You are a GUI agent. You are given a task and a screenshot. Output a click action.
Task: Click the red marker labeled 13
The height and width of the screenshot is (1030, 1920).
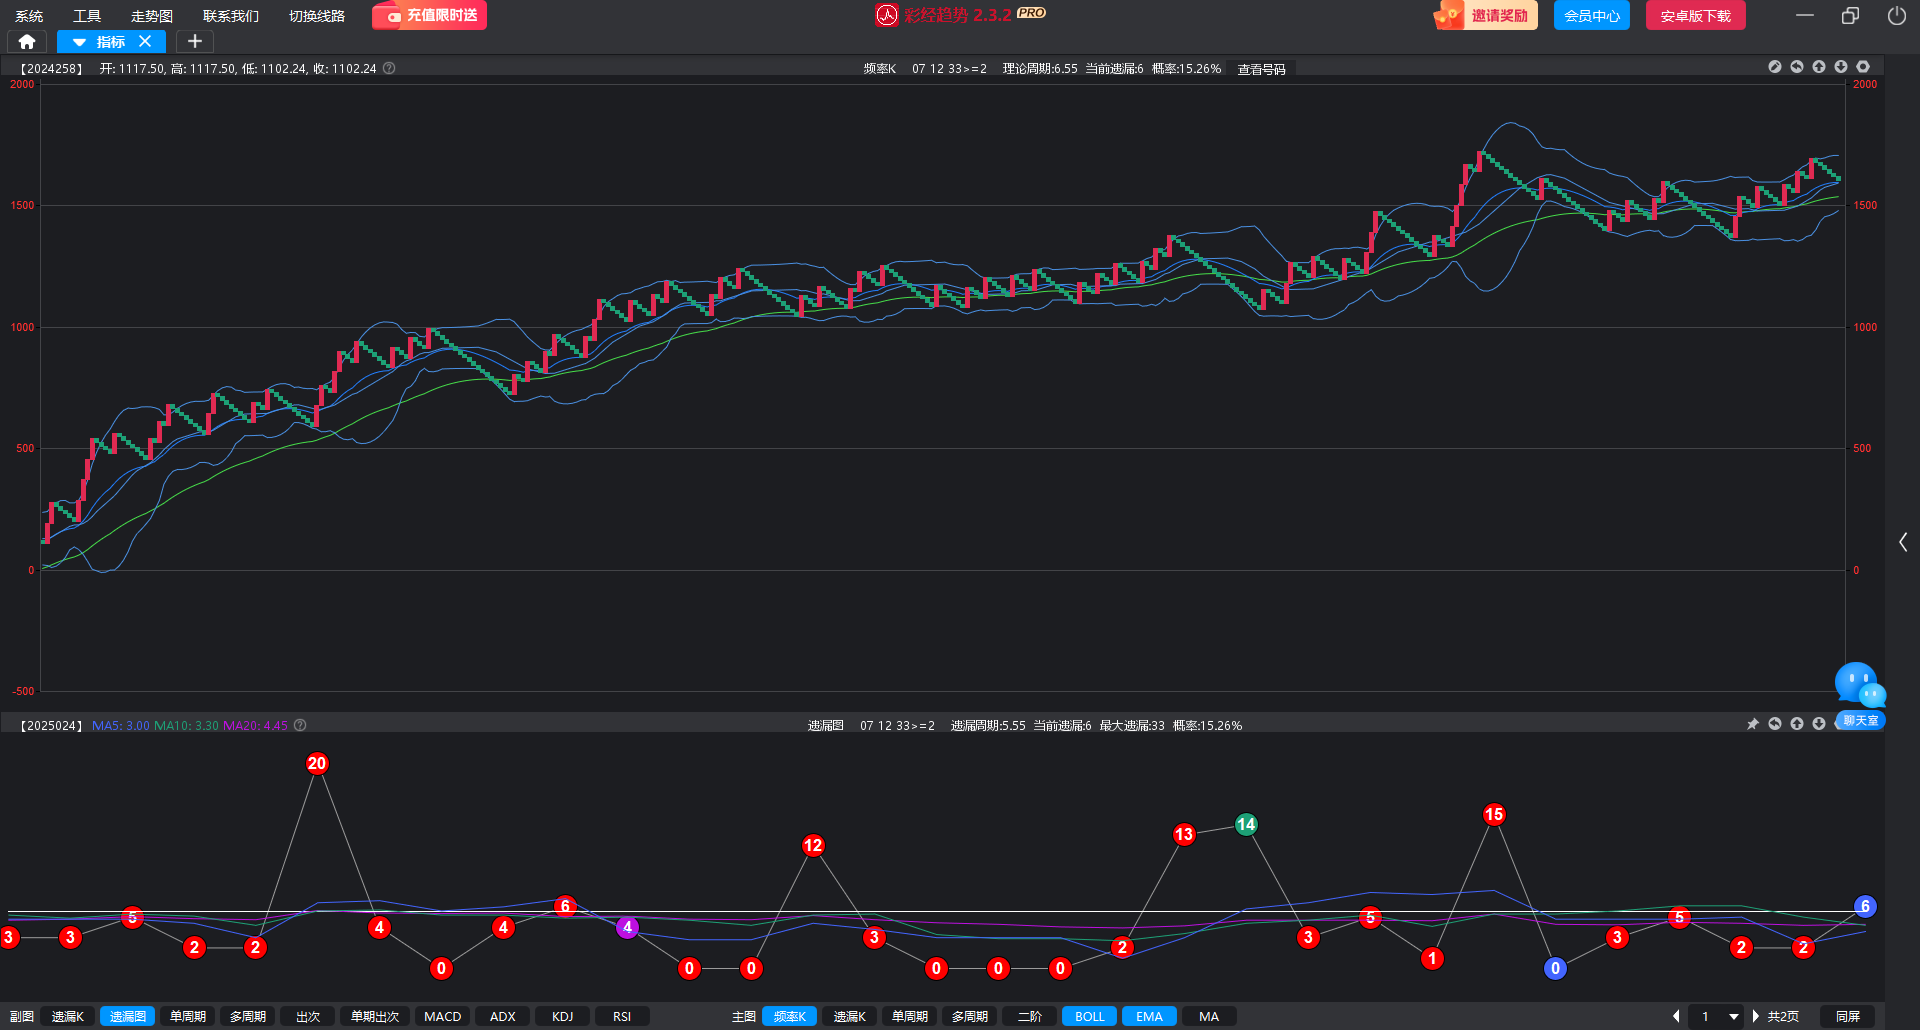click(1184, 835)
